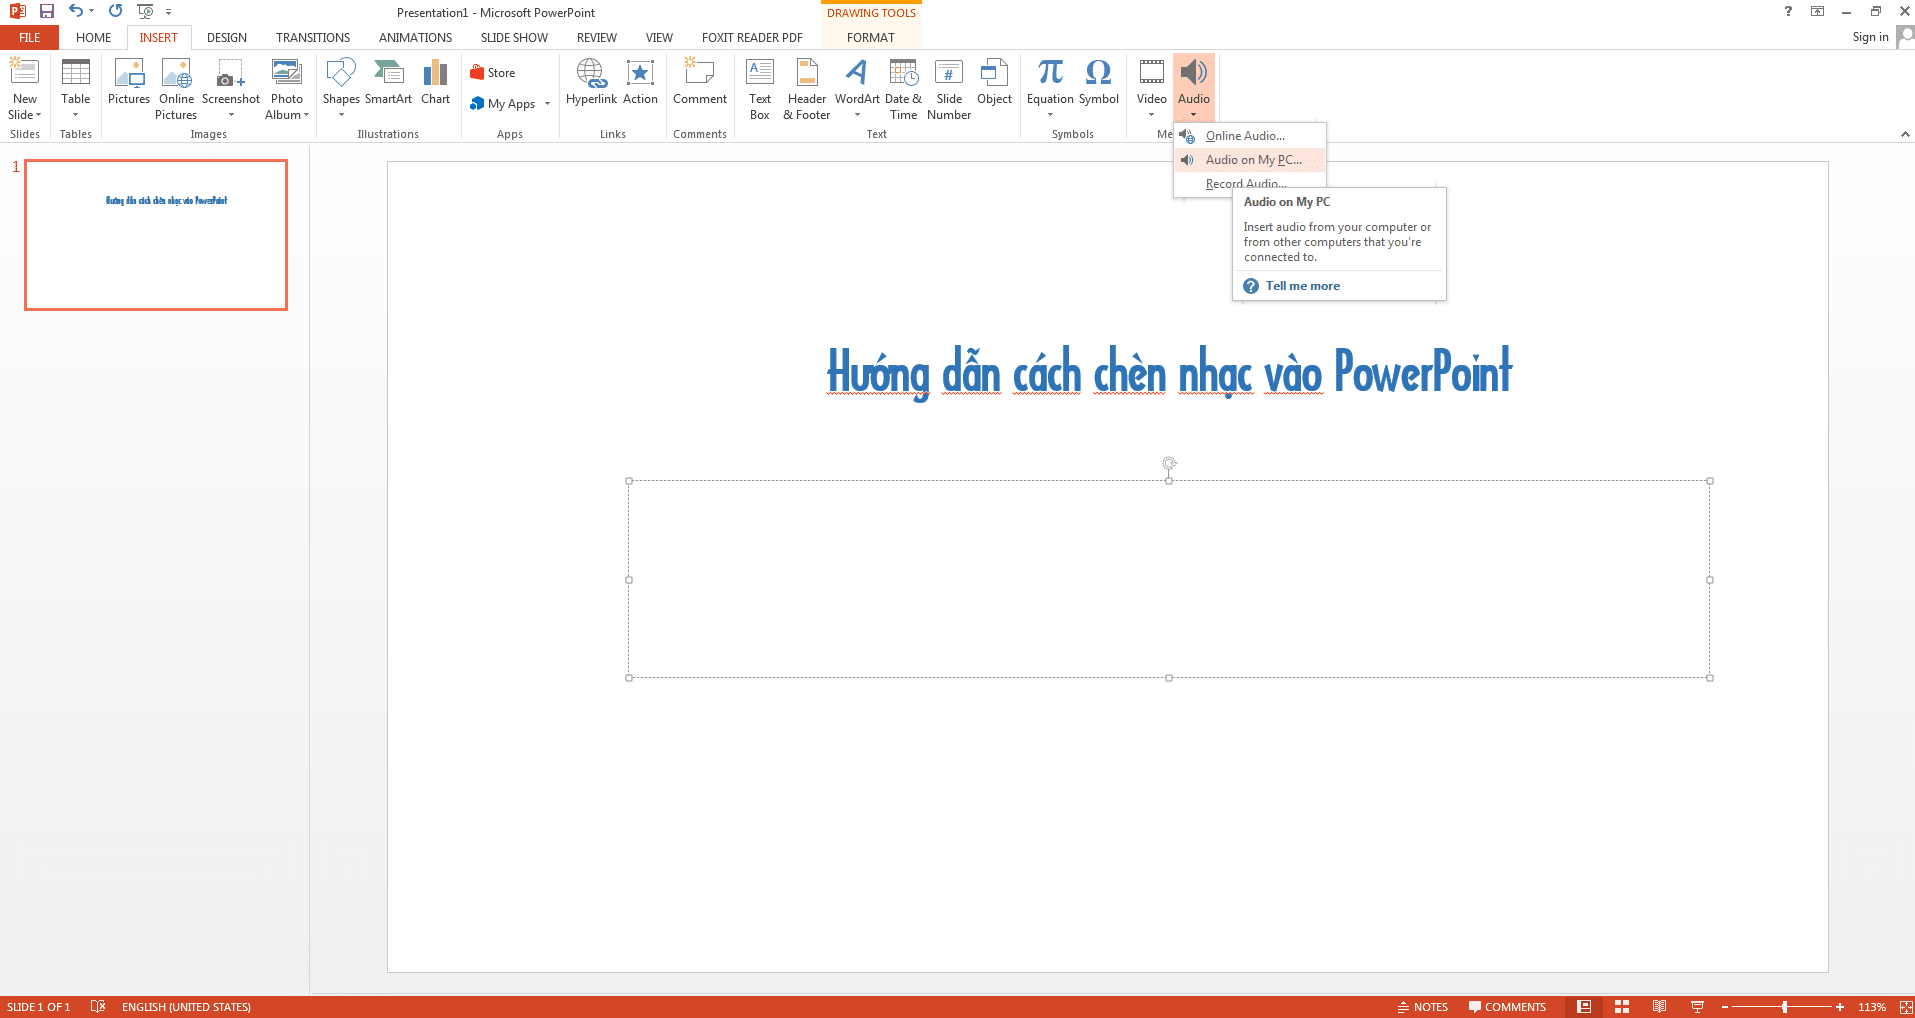Click the spell check status bar icon
This screenshot has height=1018, width=1915.
pyautogui.click(x=97, y=1007)
